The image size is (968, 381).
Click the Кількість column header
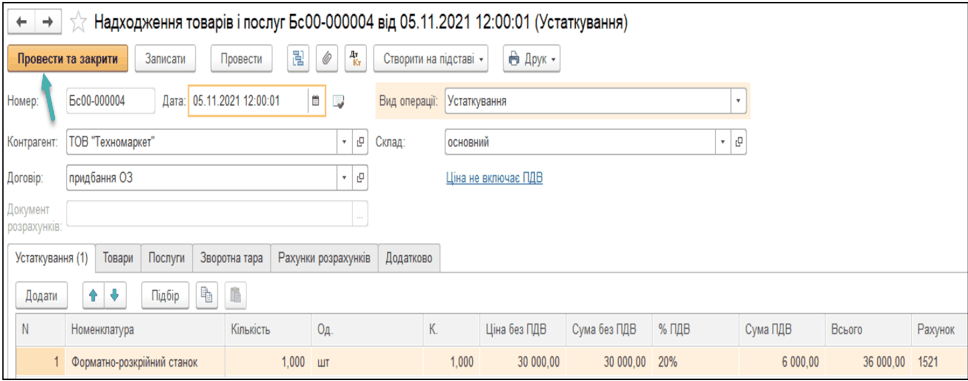point(269,330)
